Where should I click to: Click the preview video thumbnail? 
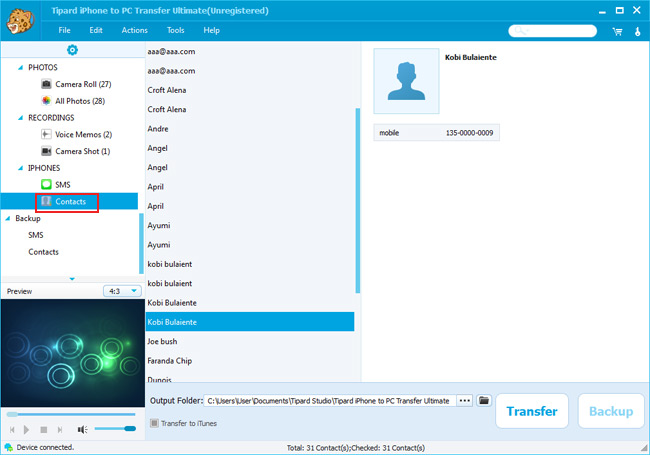pyautogui.click(x=73, y=353)
